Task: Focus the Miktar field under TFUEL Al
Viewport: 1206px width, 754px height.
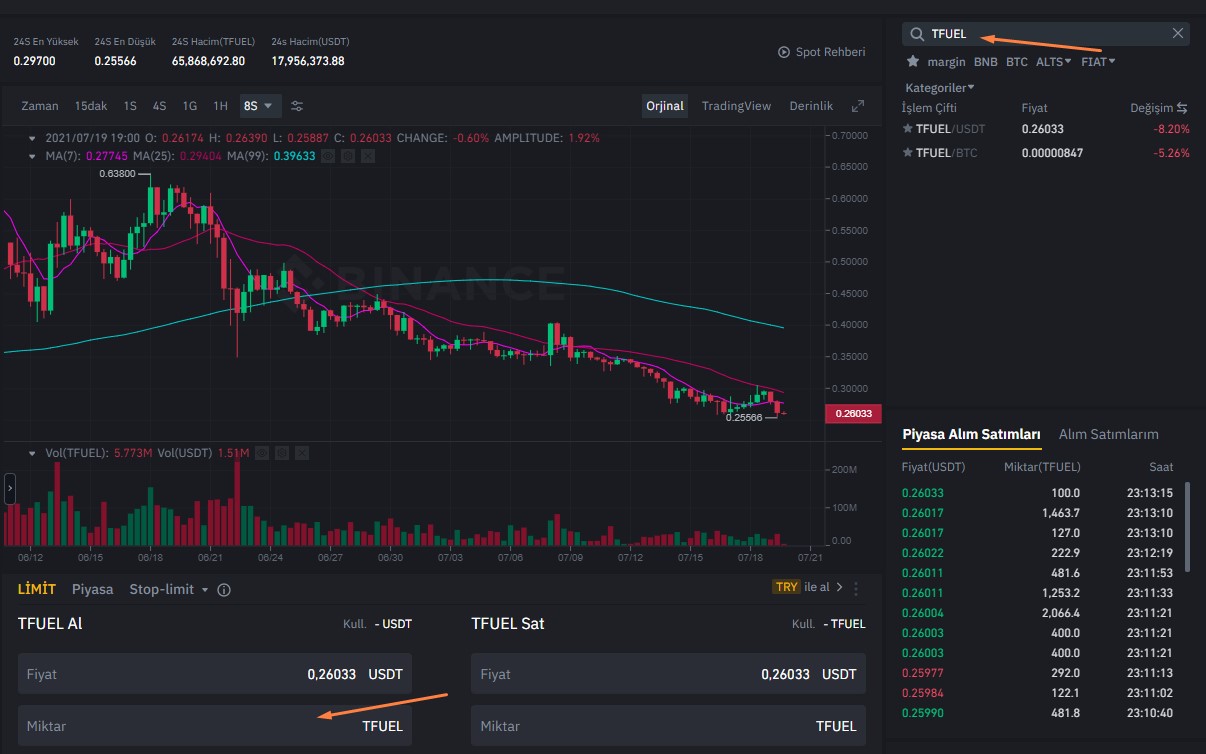Action: 215,725
